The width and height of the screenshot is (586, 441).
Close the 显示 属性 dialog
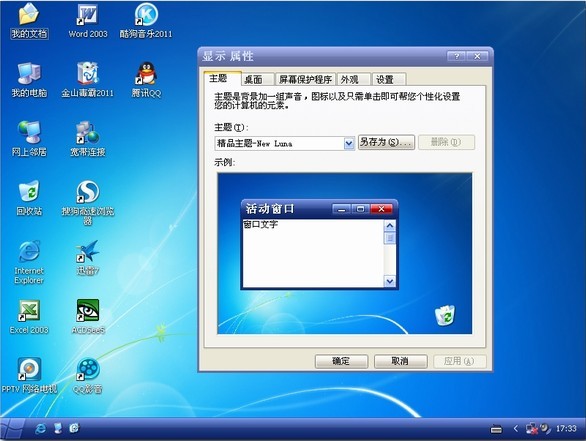[477, 56]
